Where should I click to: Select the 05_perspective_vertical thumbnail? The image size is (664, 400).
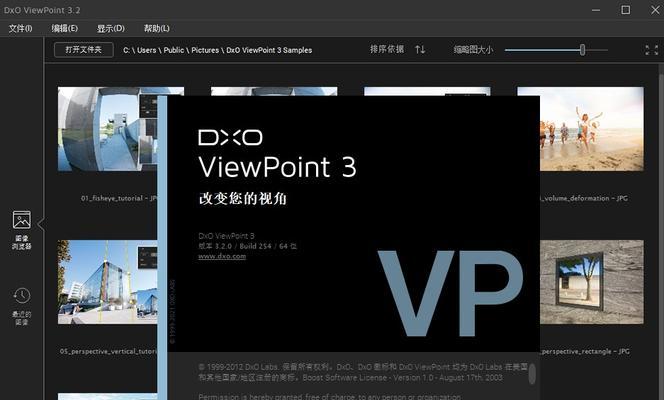tap(108, 282)
